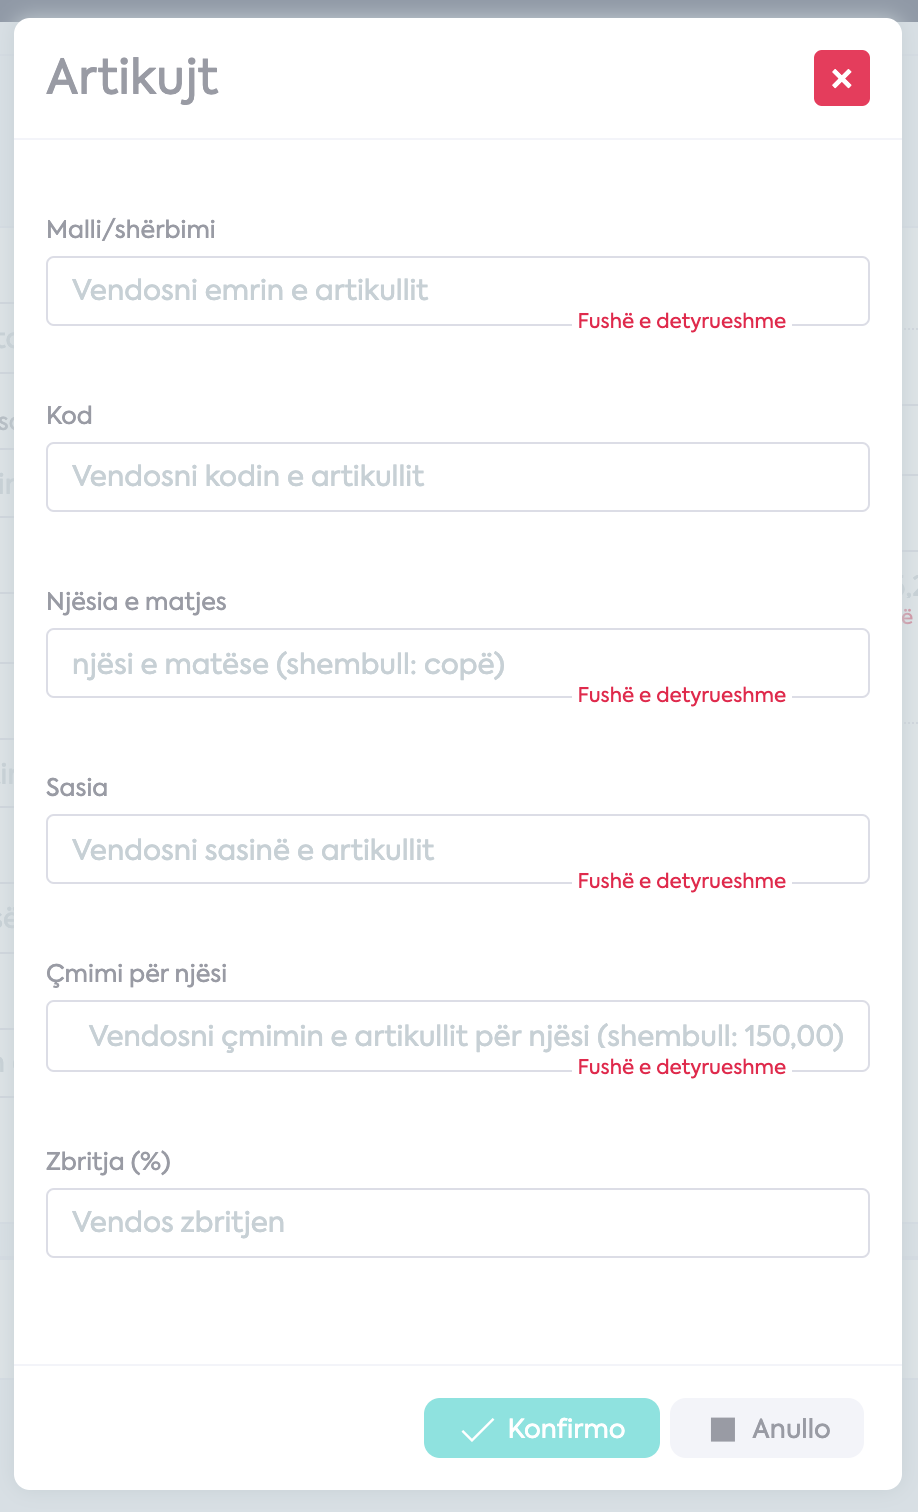Click the required-field error under Malli/shërbimi

pos(682,321)
